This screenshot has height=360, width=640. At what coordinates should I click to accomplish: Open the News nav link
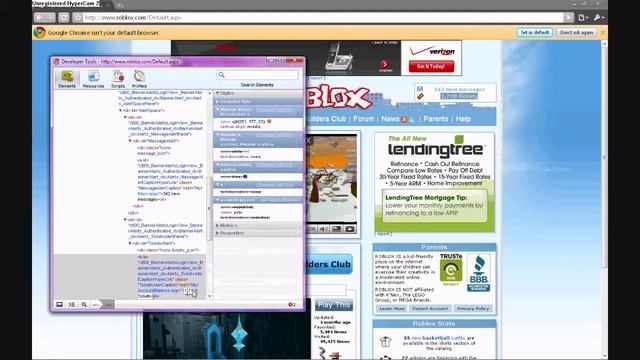pyautogui.click(x=390, y=119)
